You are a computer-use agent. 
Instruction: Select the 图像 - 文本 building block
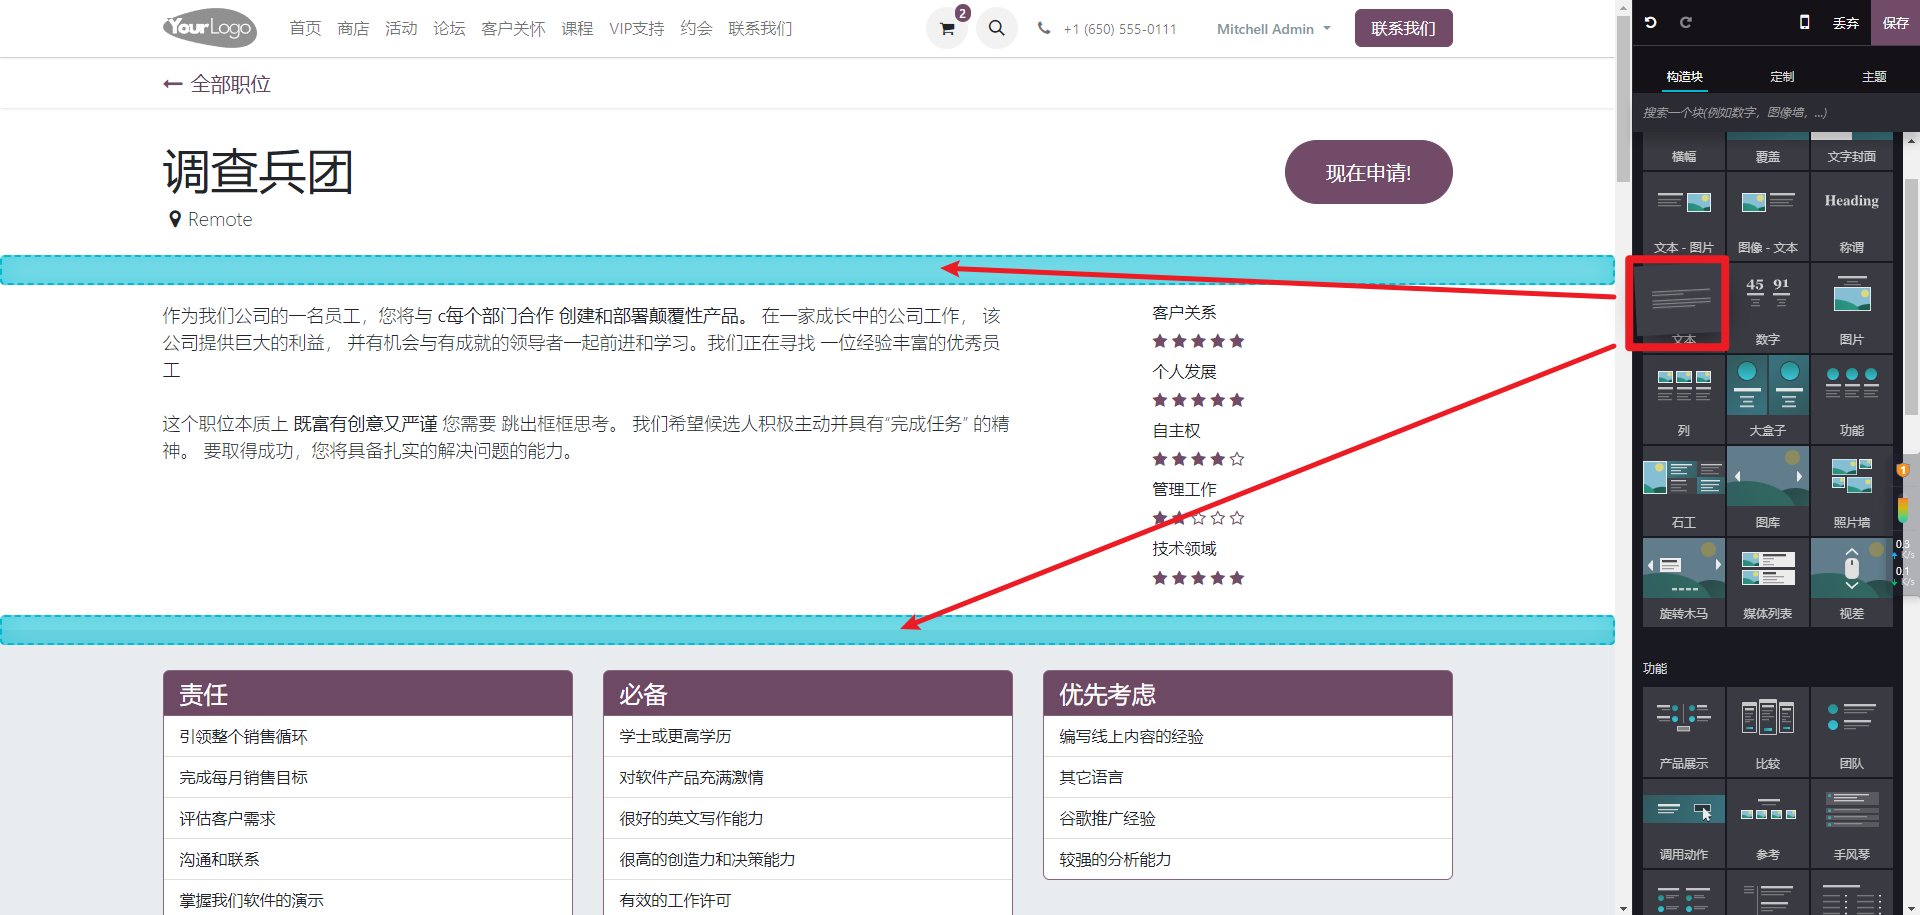[x=1768, y=217]
